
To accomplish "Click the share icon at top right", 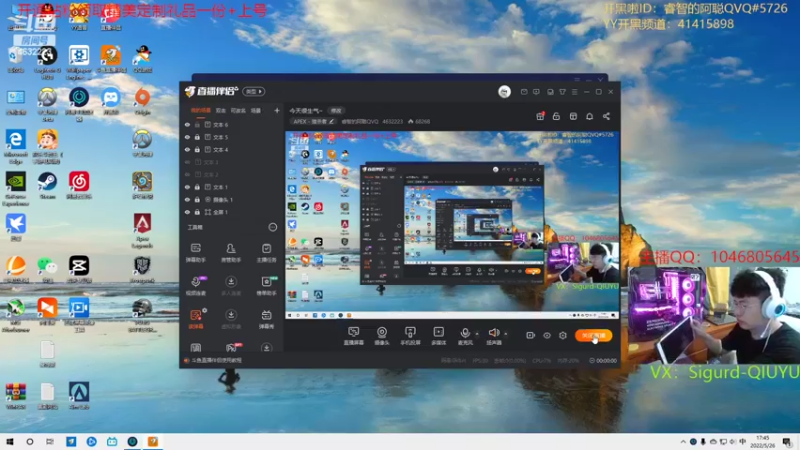I will (606, 116).
